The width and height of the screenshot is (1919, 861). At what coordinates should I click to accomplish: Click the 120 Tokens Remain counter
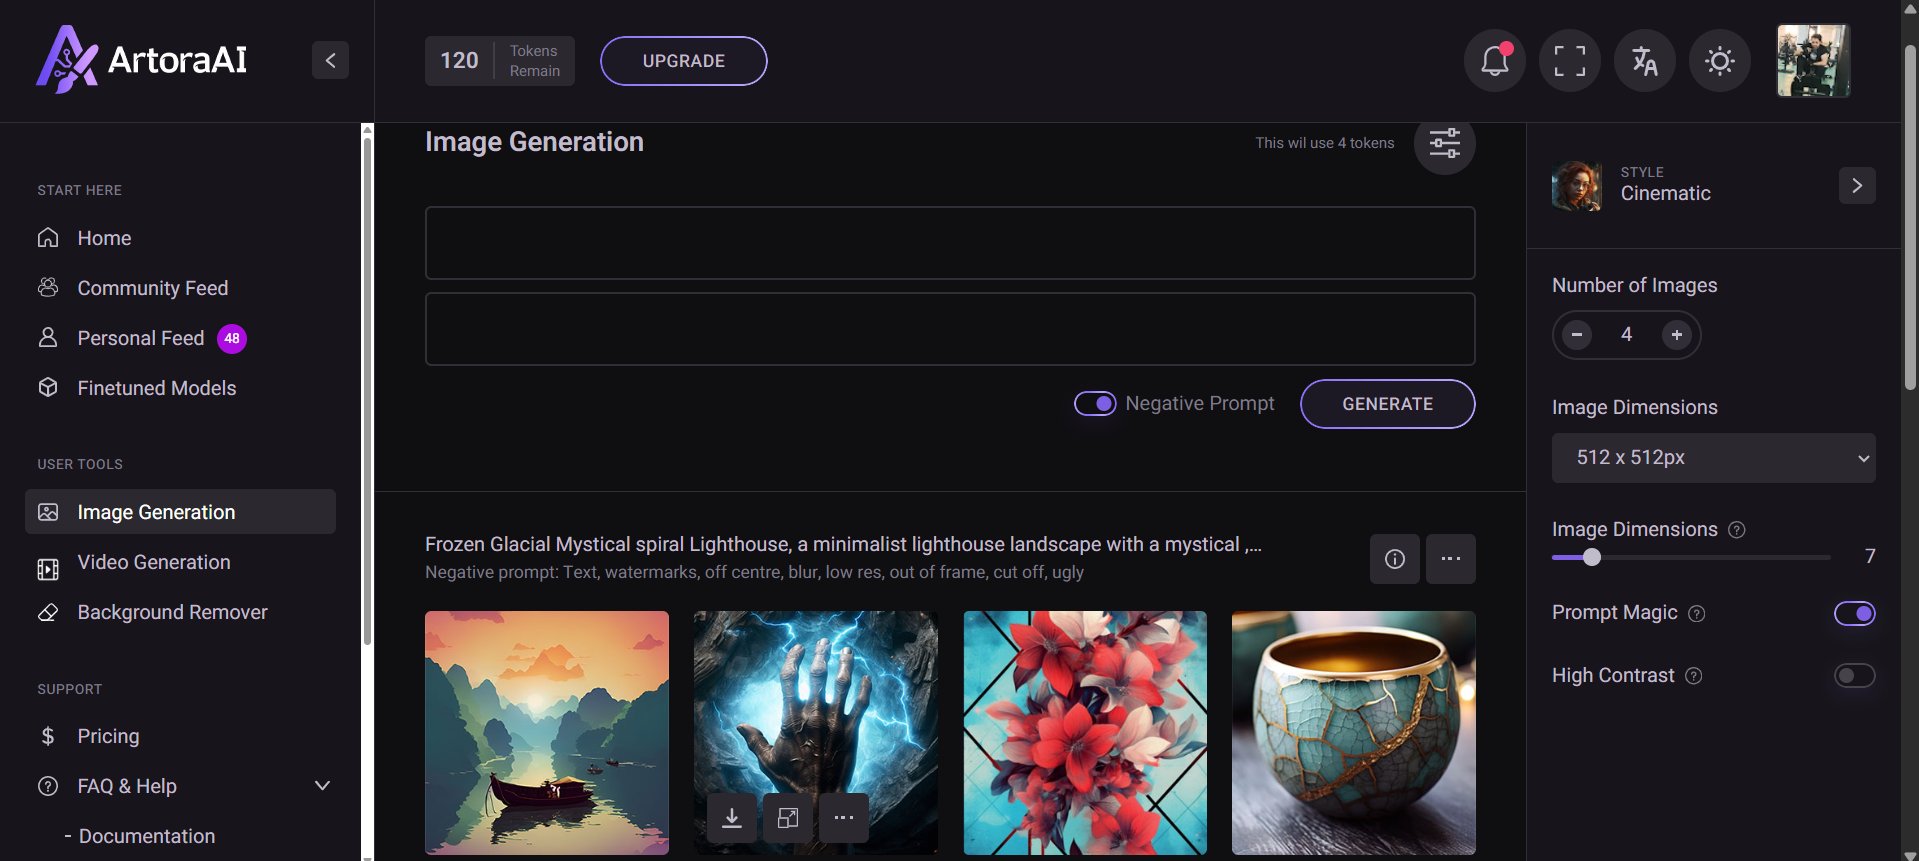(499, 61)
